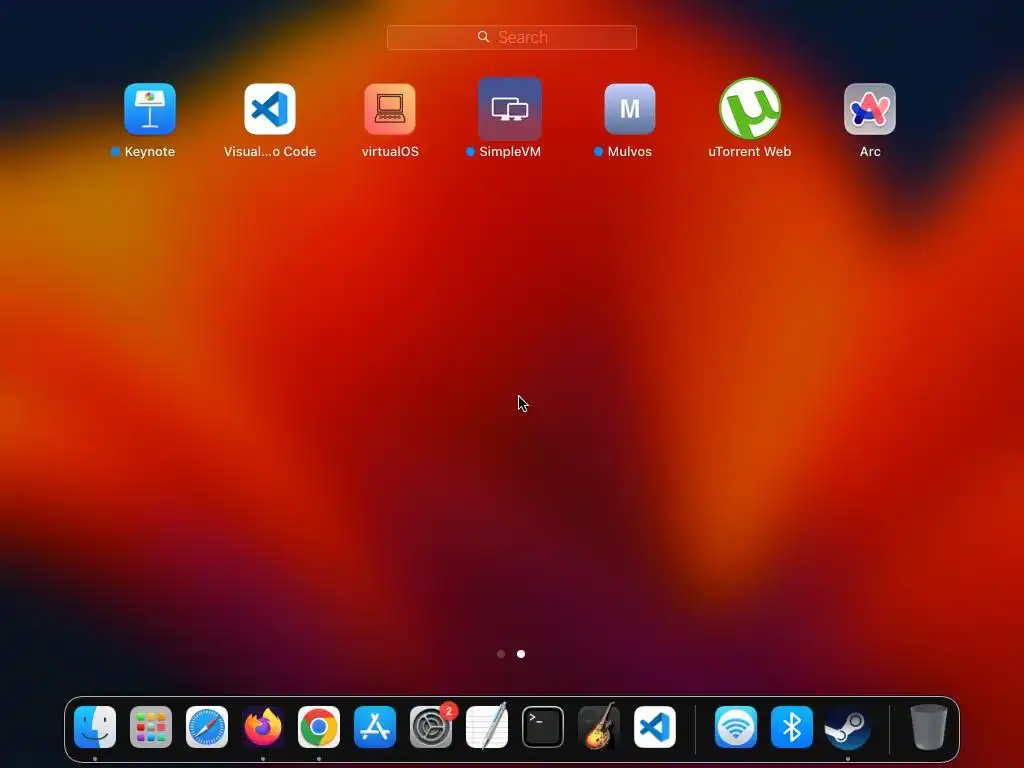Click the Wi-Fi icon in the Dock
The width and height of the screenshot is (1024, 768).
(736, 727)
